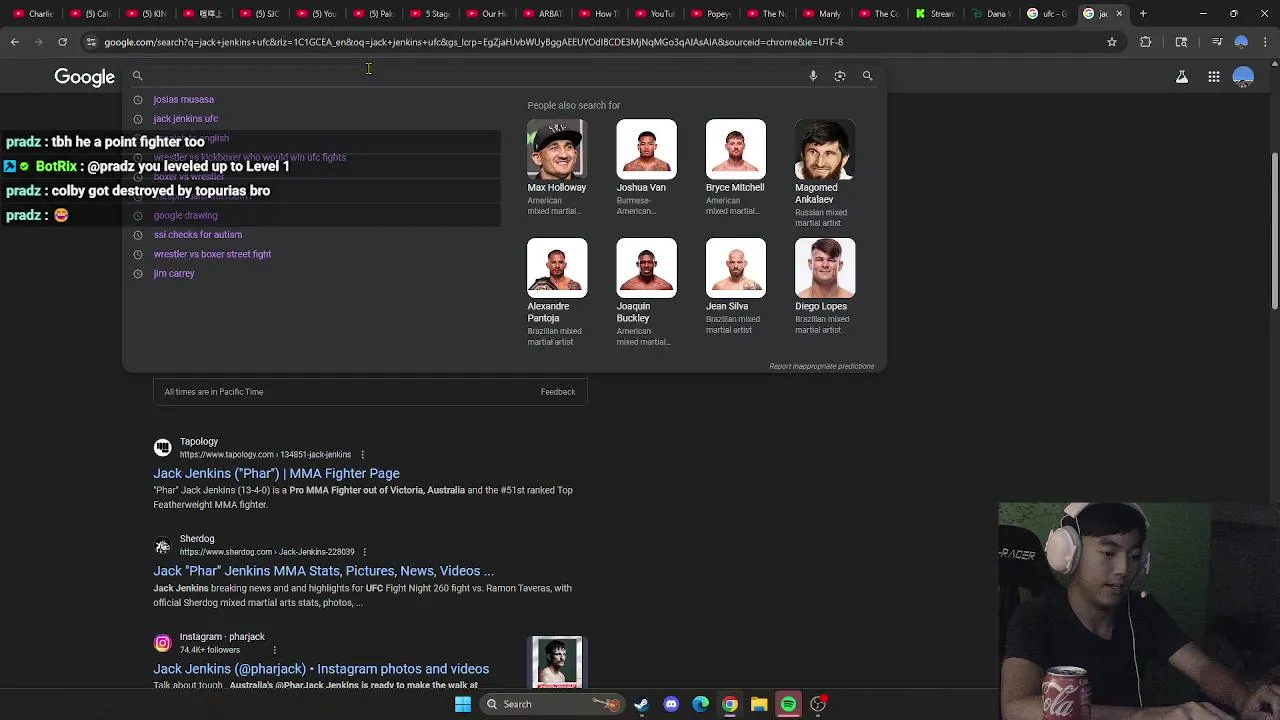The width and height of the screenshot is (1280, 720).
Task: Open the Instagram result options menu
Action: click(274, 650)
